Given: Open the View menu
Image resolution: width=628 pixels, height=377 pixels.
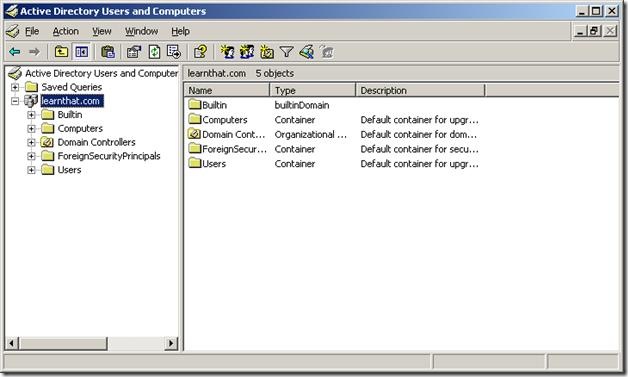Looking at the screenshot, I should 102,31.
